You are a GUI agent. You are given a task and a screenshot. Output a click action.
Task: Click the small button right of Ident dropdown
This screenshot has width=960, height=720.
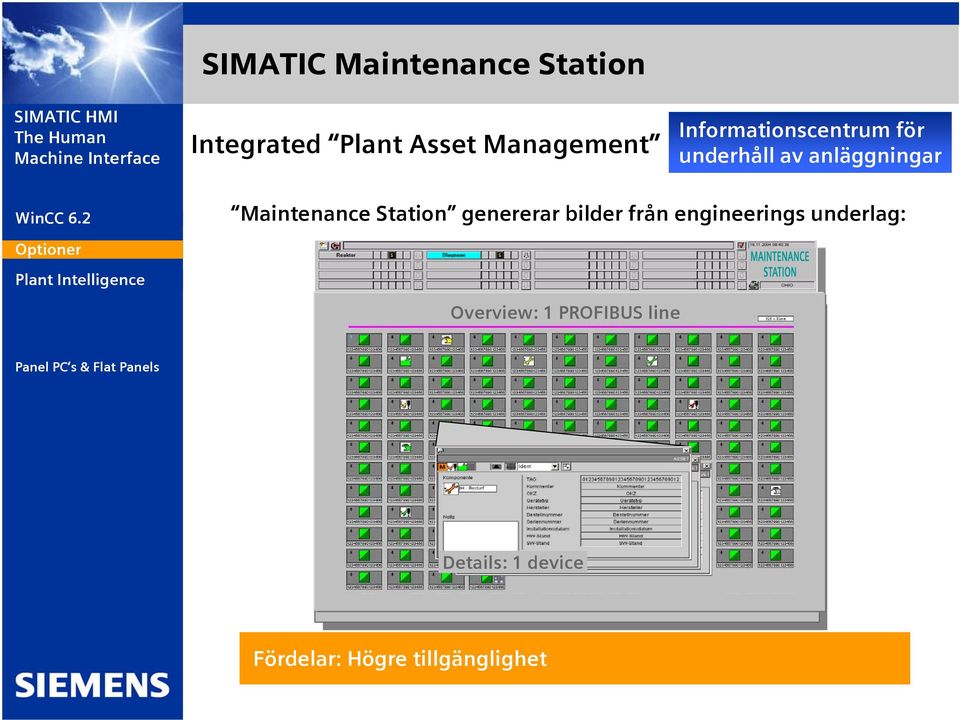click(x=566, y=467)
